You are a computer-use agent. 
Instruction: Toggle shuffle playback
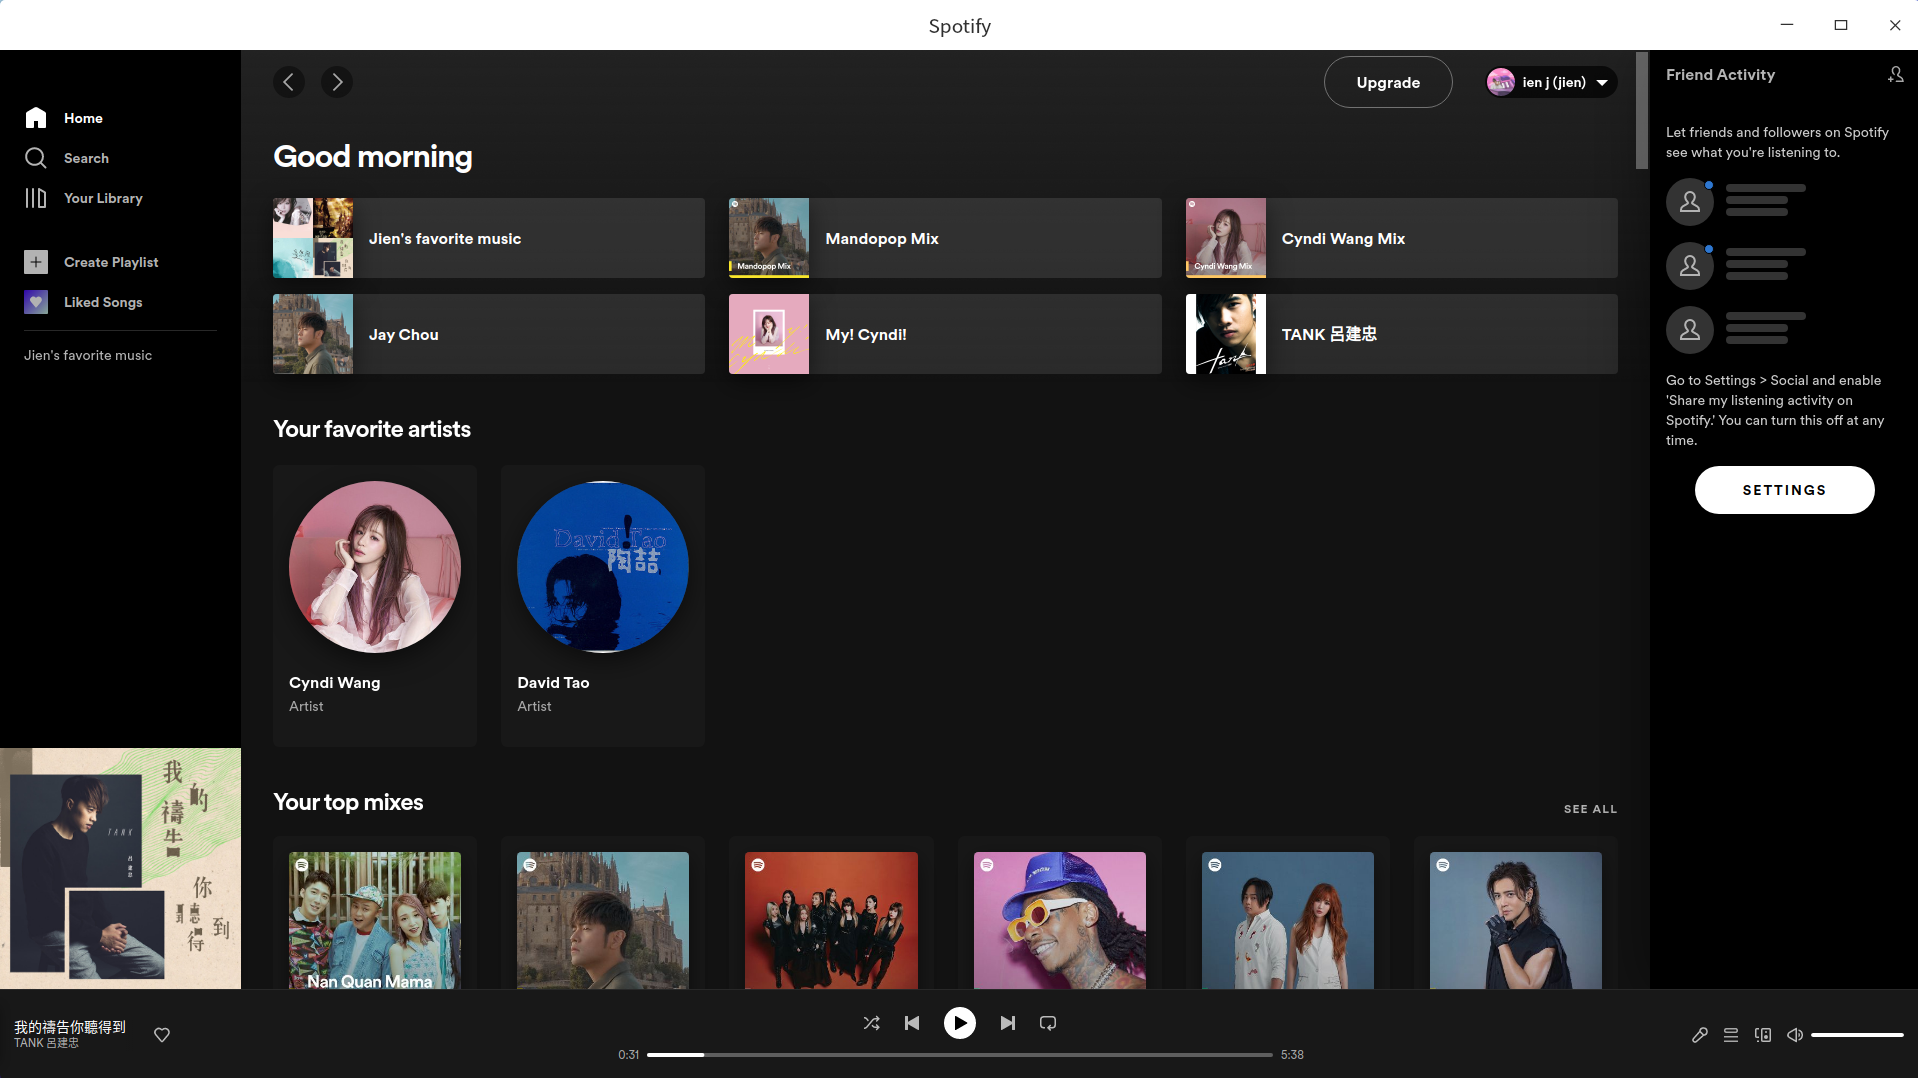(871, 1023)
